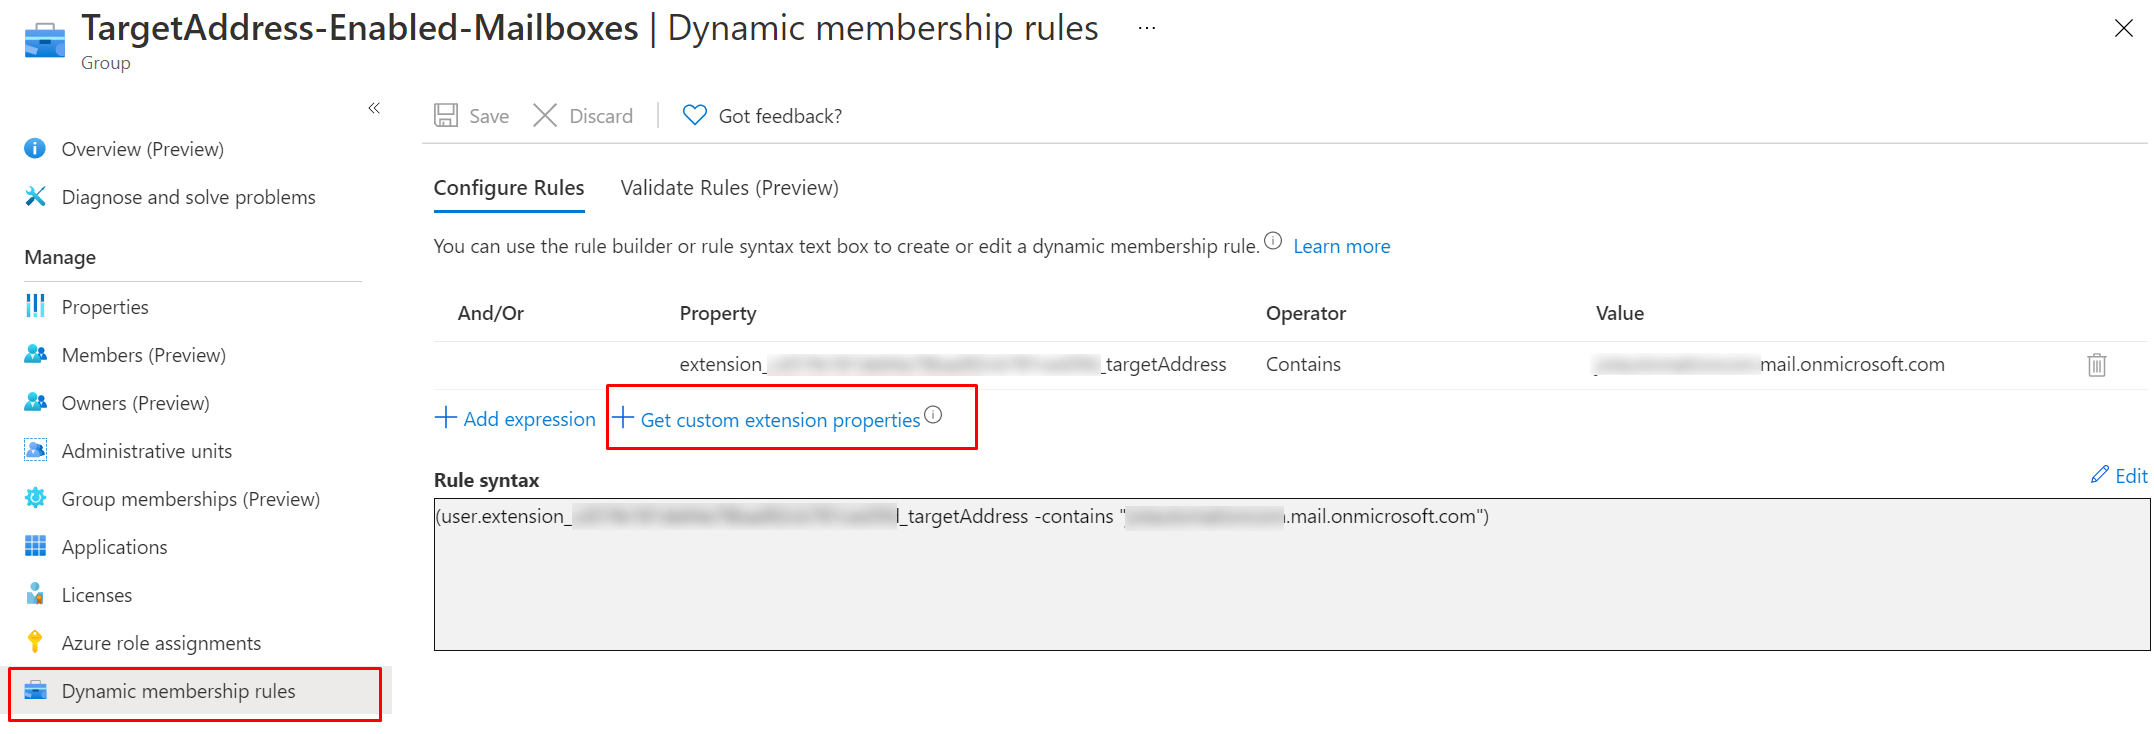Navigate to Azure role assignments
This screenshot has height=734, width=2154.
coord(161,643)
